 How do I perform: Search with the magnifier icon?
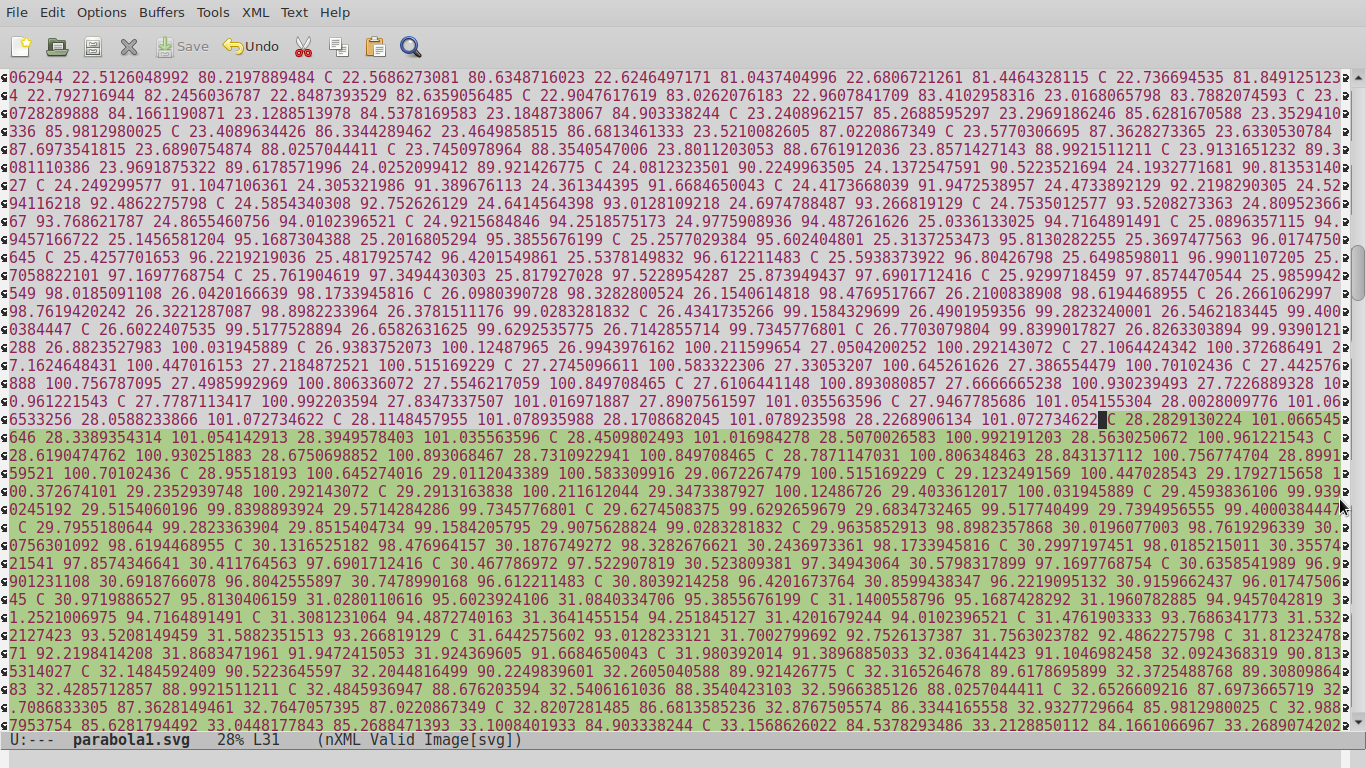click(410, 47)
